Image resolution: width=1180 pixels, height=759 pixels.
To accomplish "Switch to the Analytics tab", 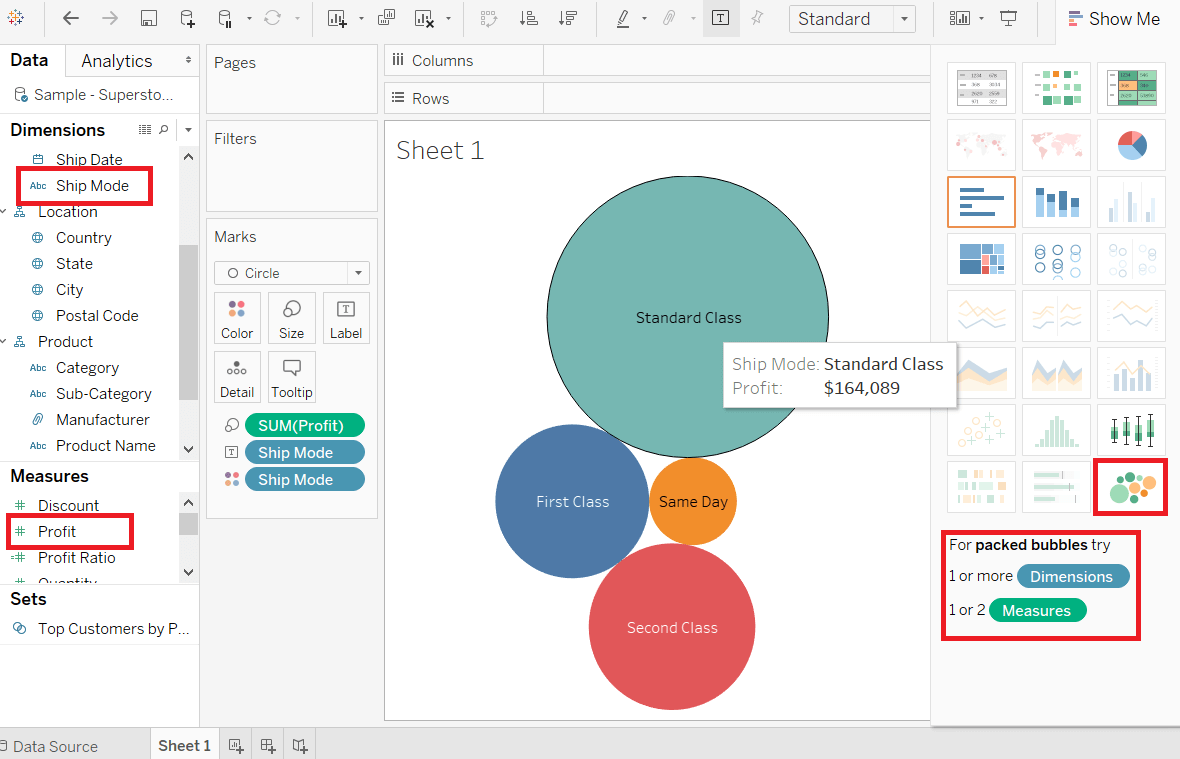I will [117, 61].
